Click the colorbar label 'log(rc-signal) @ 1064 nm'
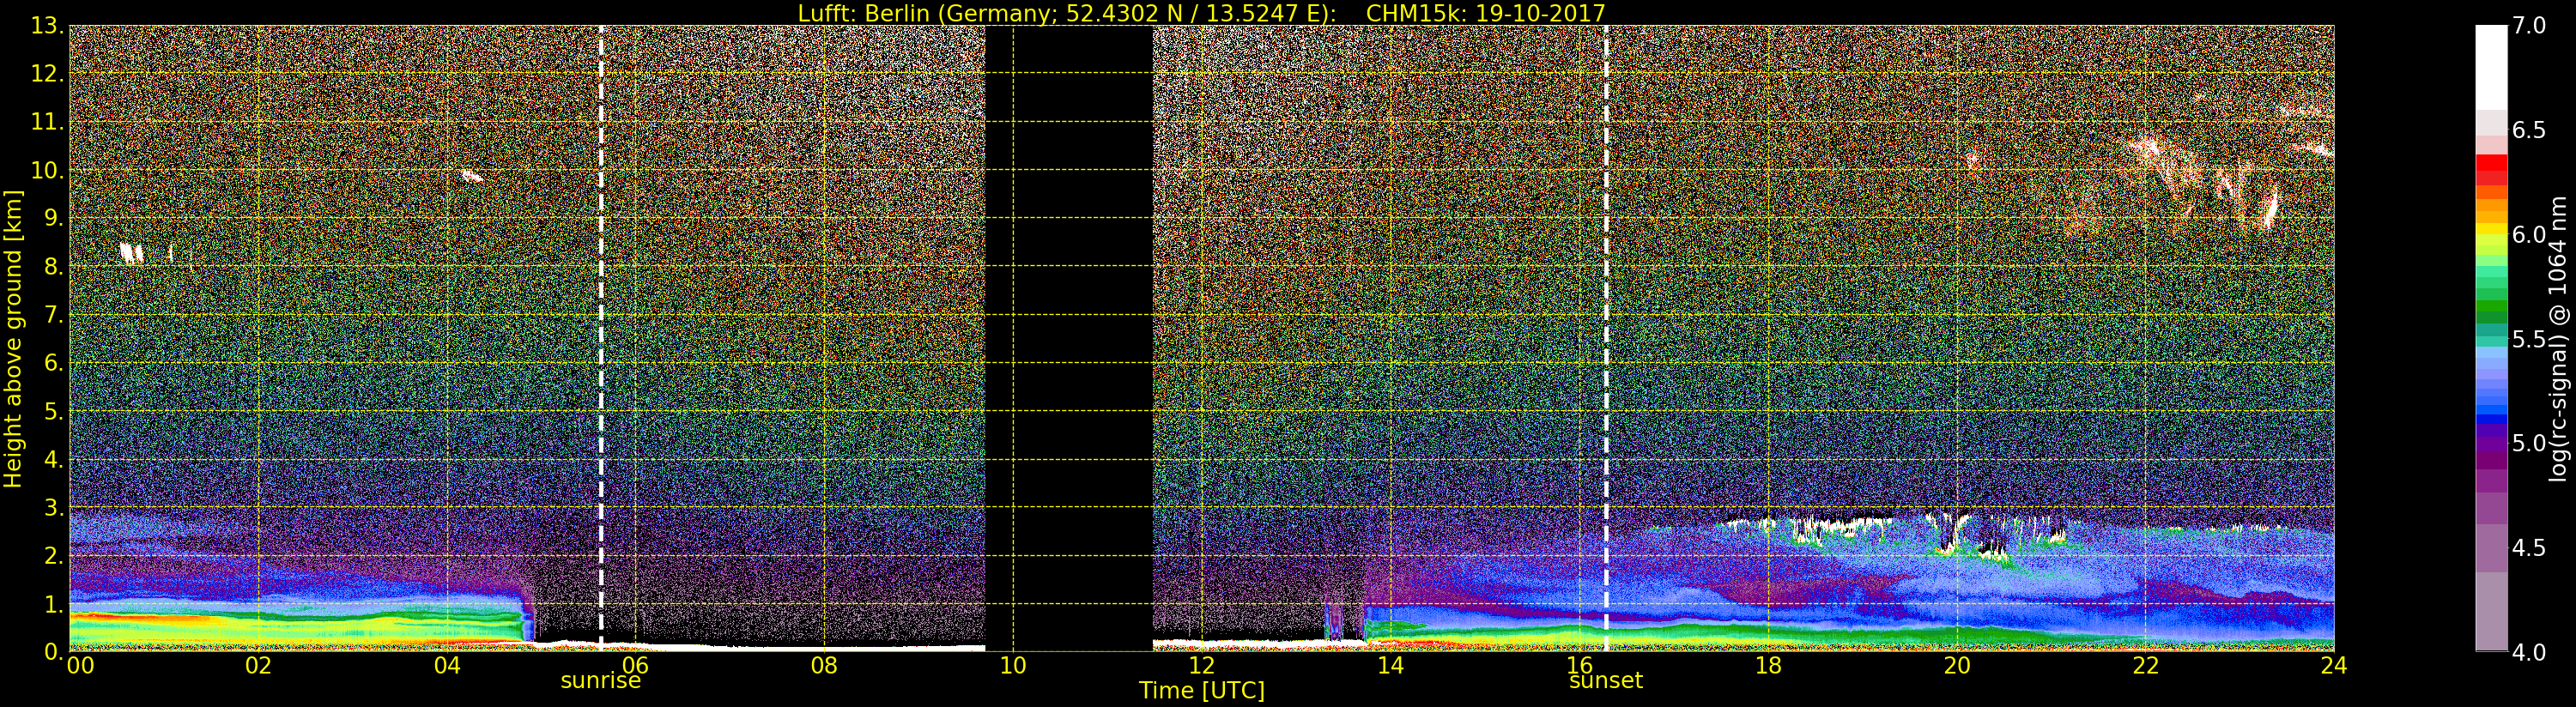 pos(2559,338)
